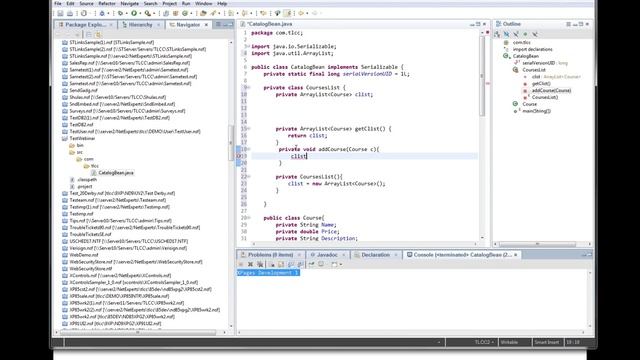Switch to the Package Explorer tab

pyautogui.click(x=85, y=25)
